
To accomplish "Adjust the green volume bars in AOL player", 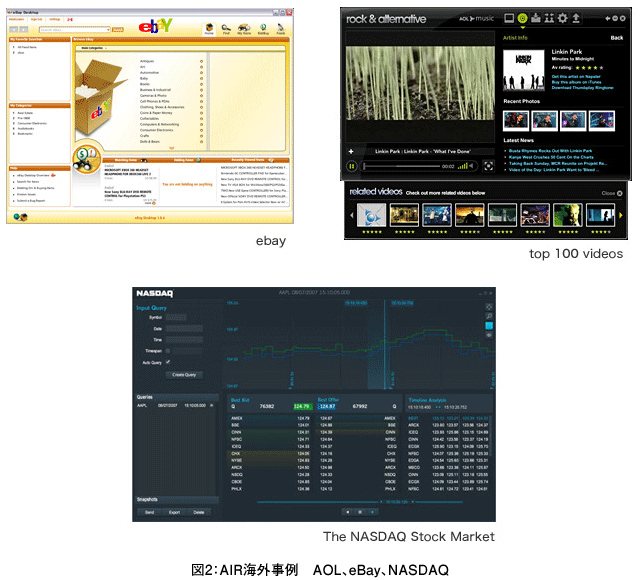I will click(x=462, y=166).
